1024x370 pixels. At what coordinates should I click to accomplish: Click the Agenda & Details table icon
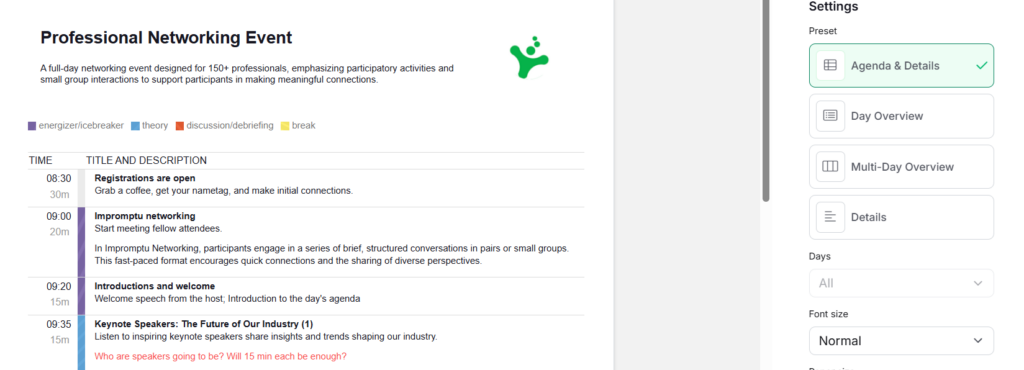click(830, 65)
